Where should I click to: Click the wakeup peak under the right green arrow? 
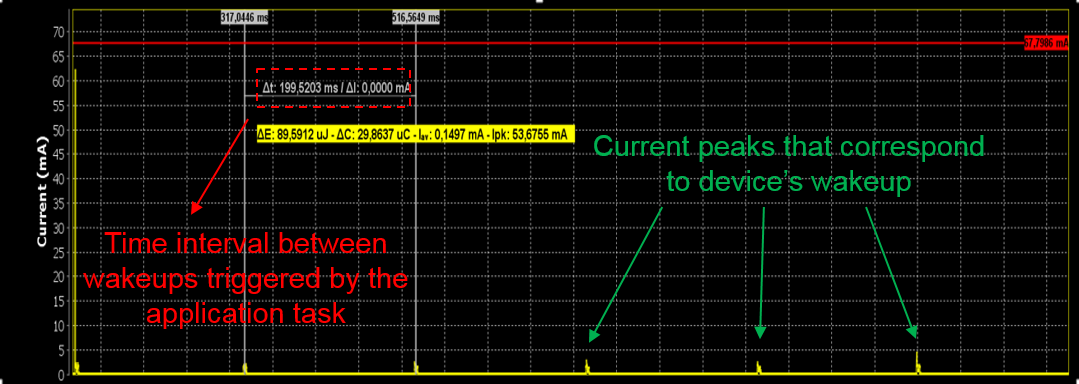917,363
